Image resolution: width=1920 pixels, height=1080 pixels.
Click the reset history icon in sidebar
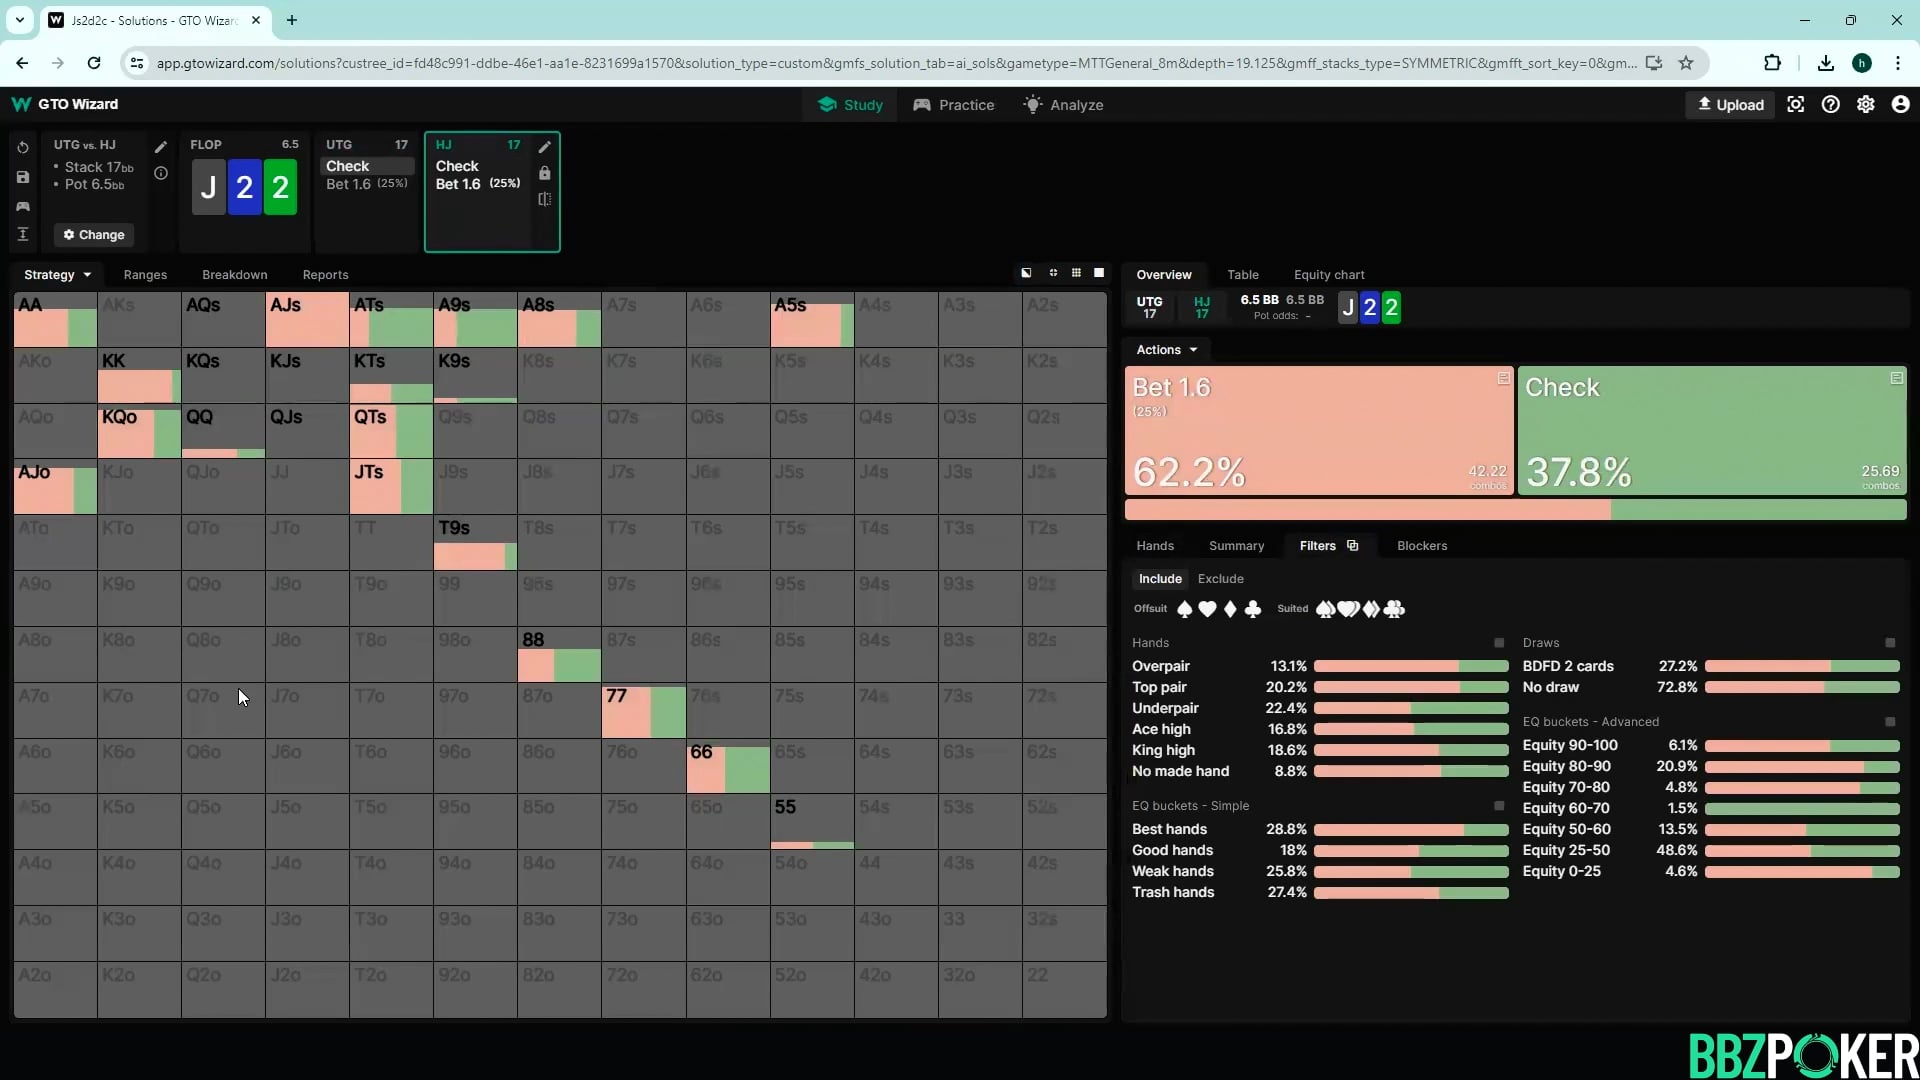pyautogui.click(x=23, y=147)
